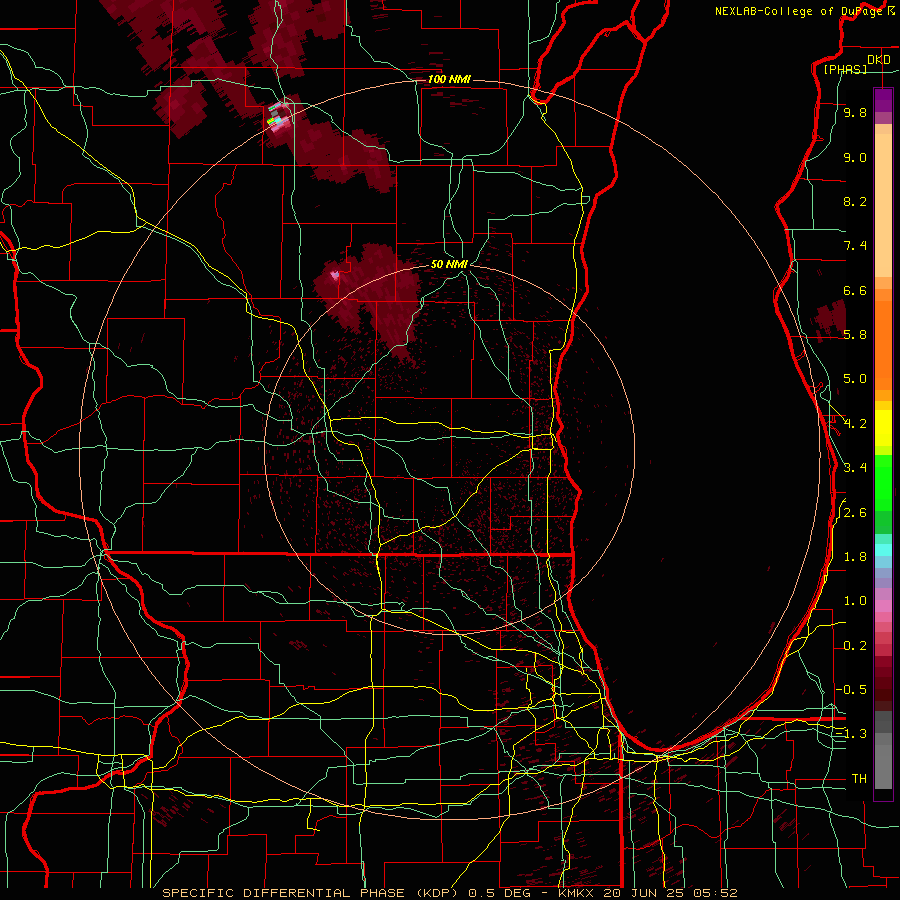This screenshot has height=900, width=900.
Task: Pick the pink segment of the color bar
Action: tap(883, 606)
